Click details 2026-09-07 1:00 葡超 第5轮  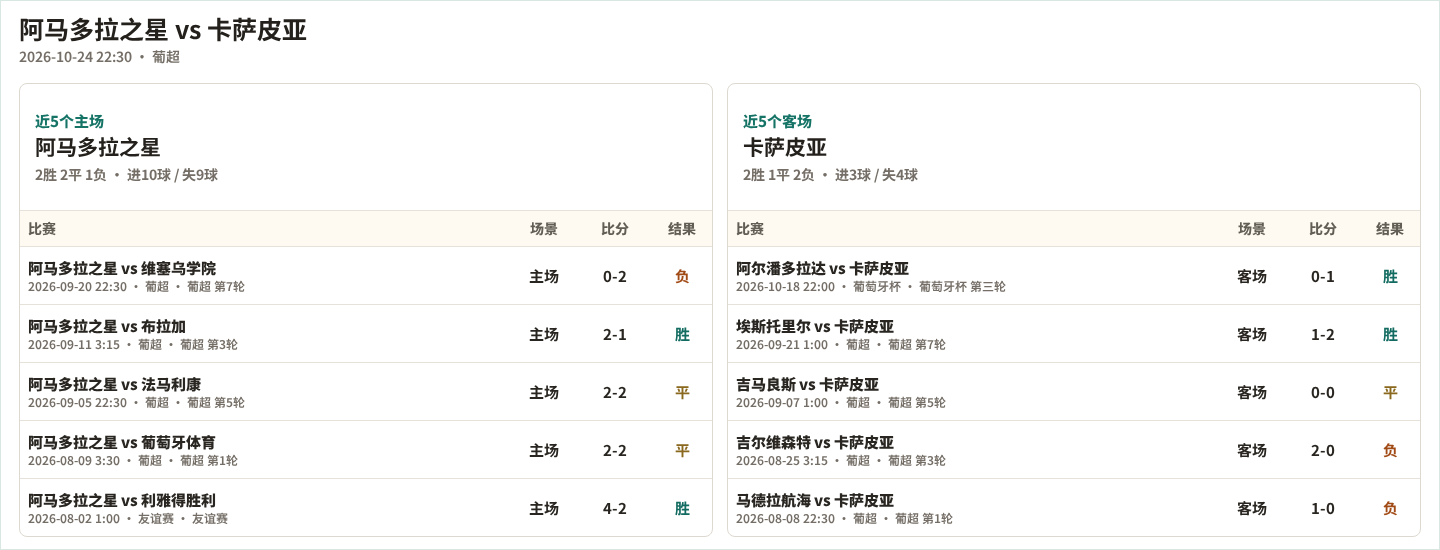click(841, 403)
